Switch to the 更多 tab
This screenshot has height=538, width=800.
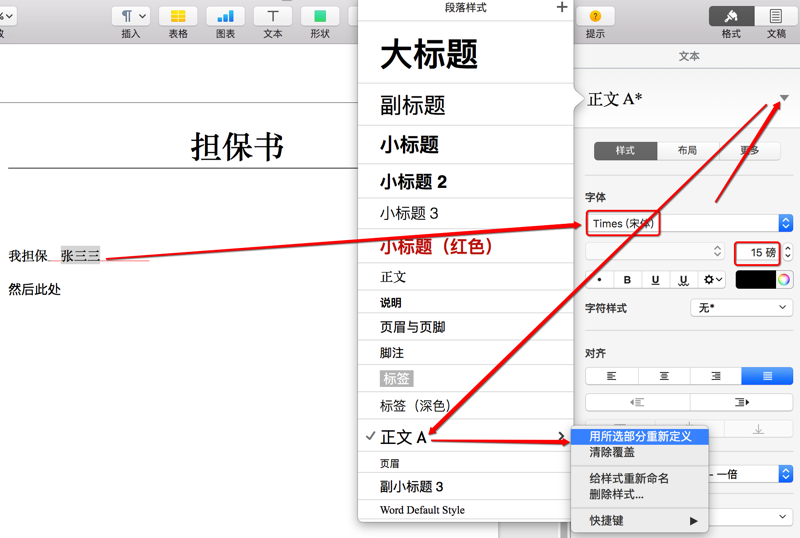click(x=749, y=151)
